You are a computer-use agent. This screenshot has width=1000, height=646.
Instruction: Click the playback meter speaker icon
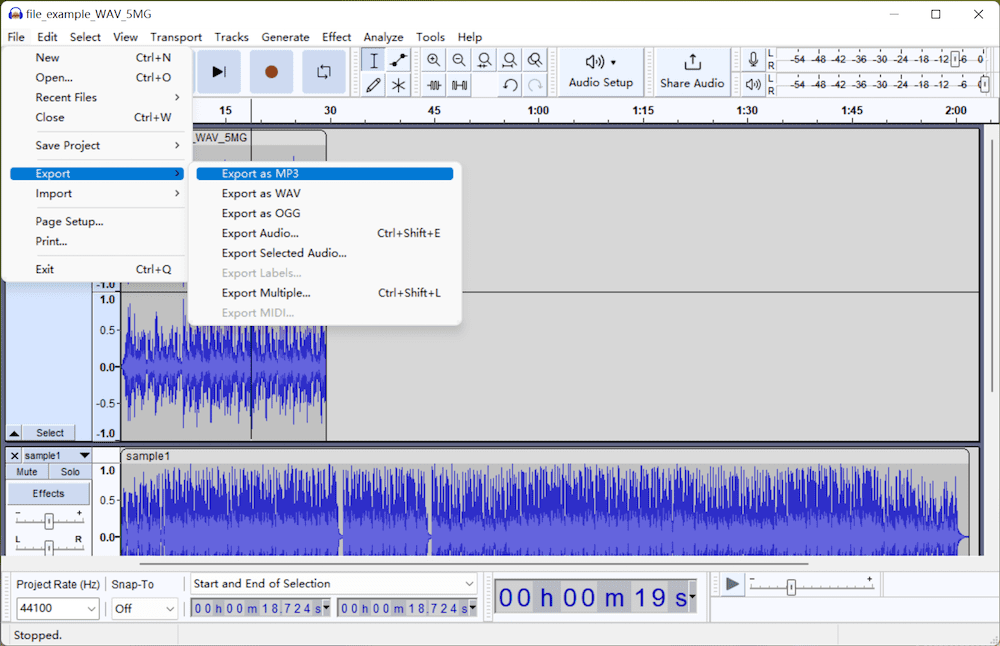click(753, 84)
